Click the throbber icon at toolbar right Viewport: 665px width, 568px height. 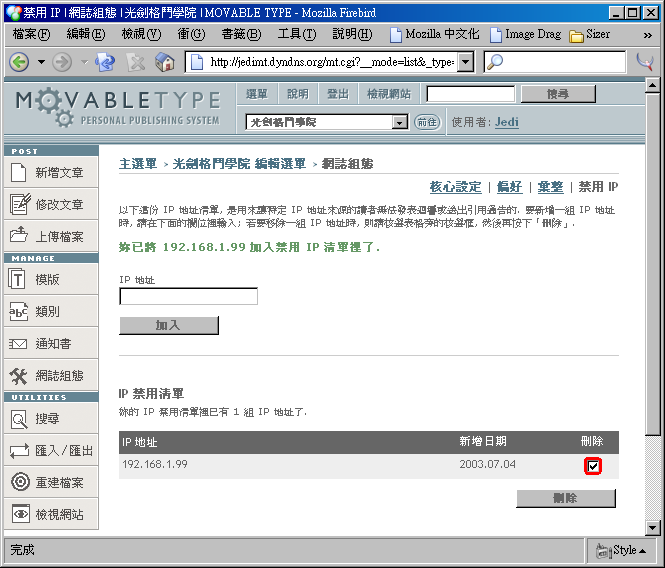coord(645,62)
